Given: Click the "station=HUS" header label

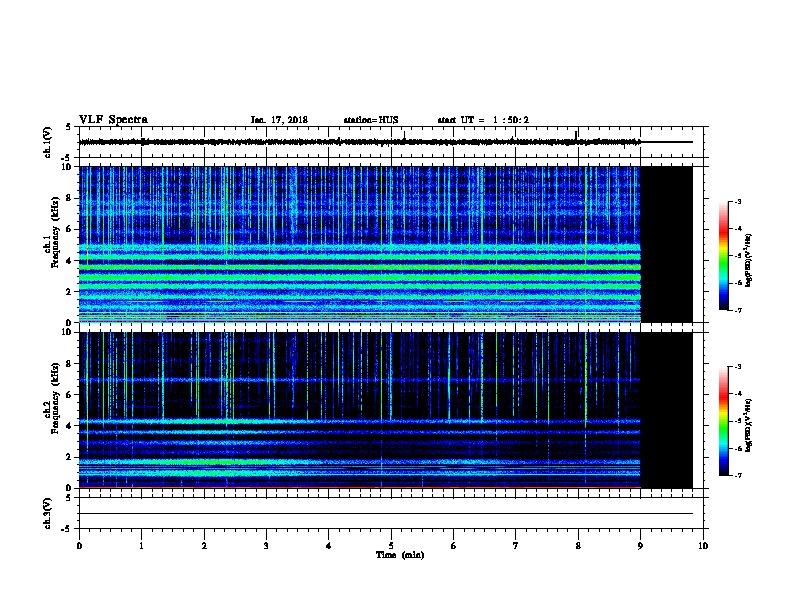Looking at the screenshot, I should [371, 120].
